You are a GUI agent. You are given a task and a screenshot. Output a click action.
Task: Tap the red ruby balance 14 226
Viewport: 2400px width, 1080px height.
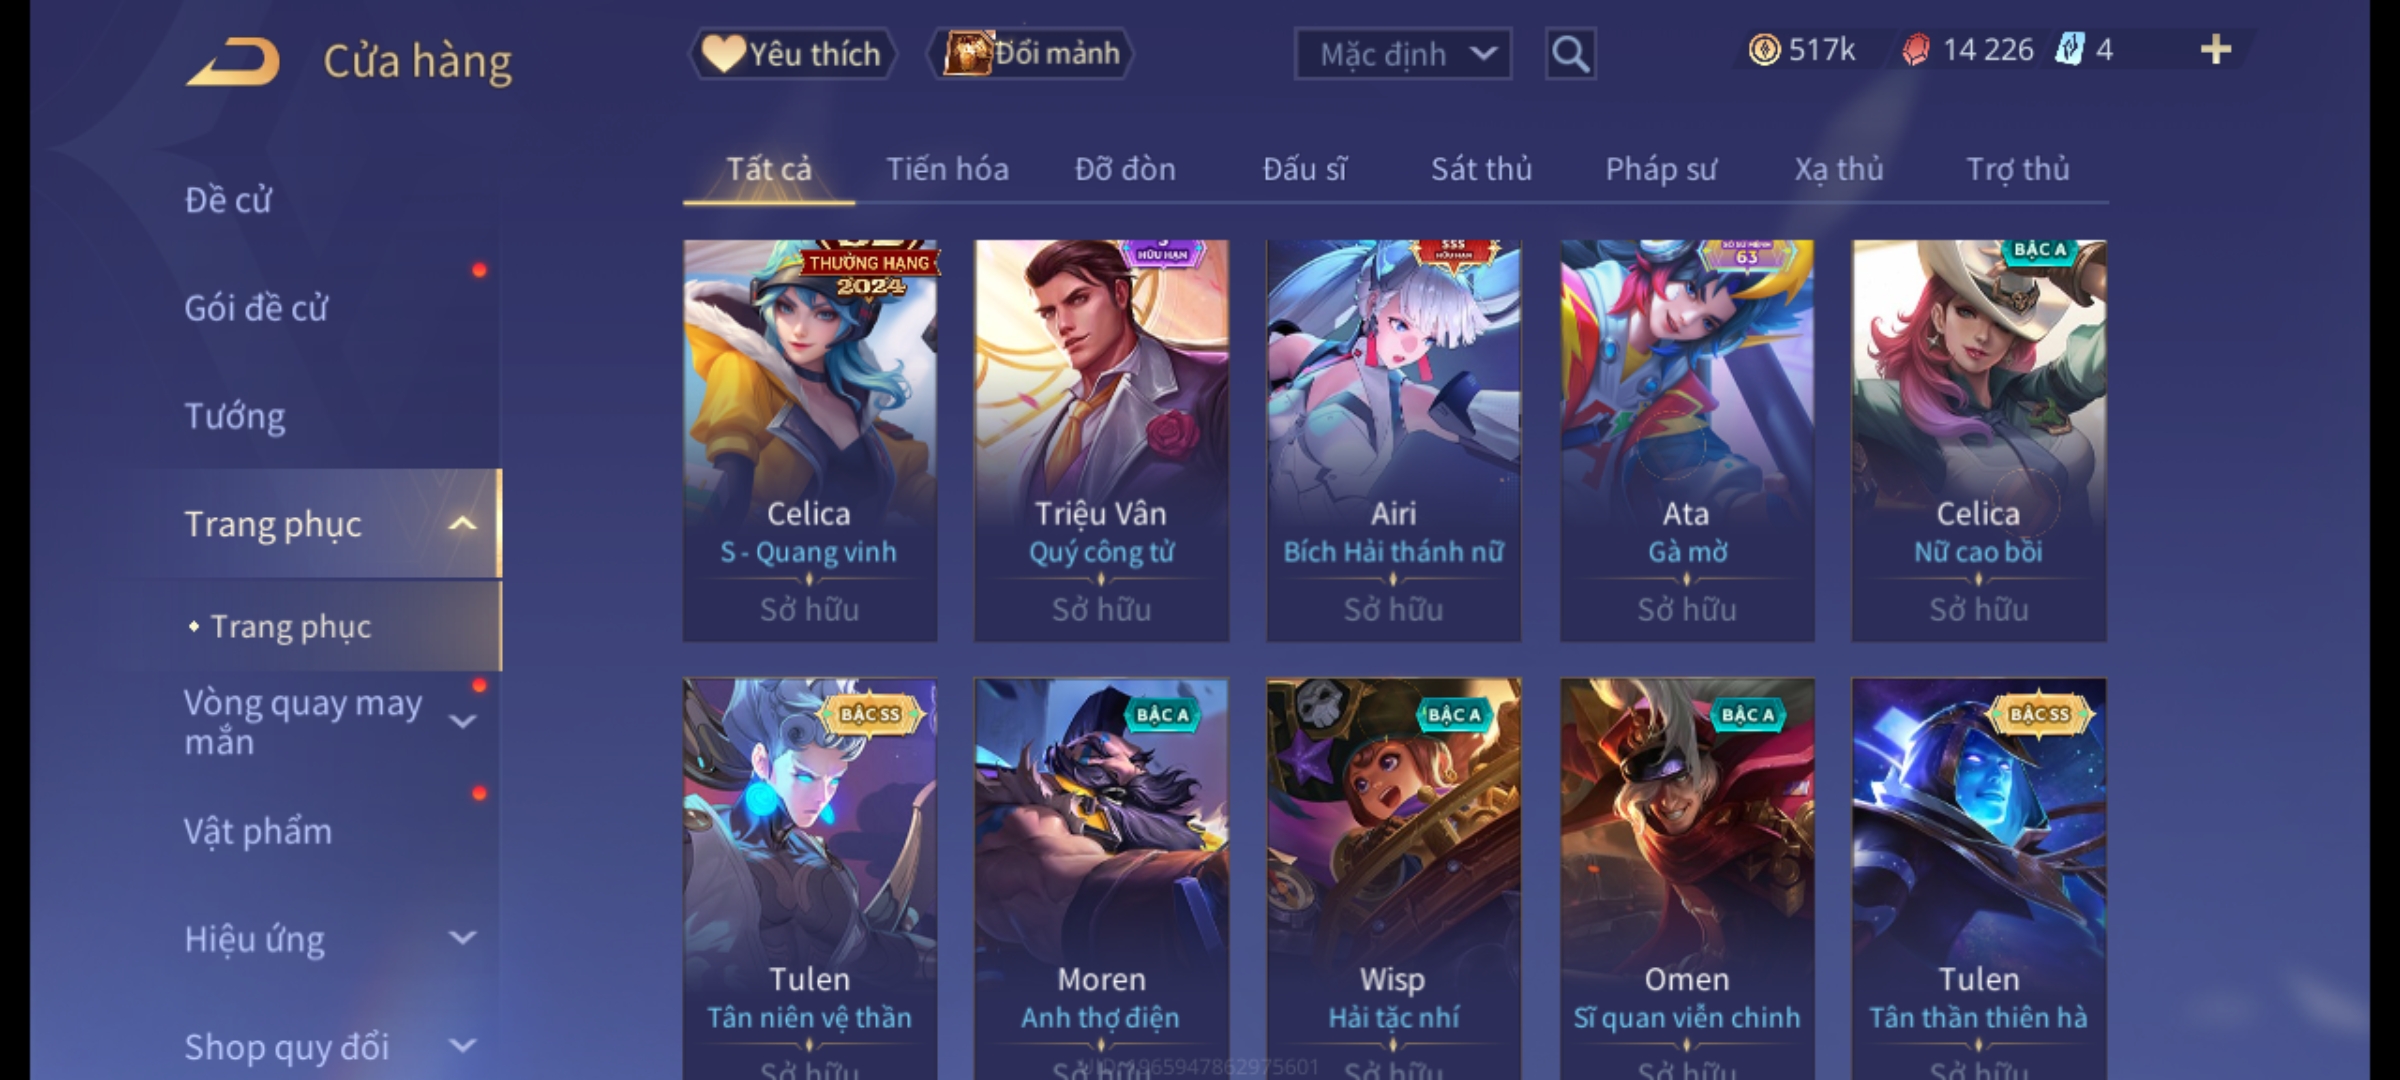point(1967,50)
